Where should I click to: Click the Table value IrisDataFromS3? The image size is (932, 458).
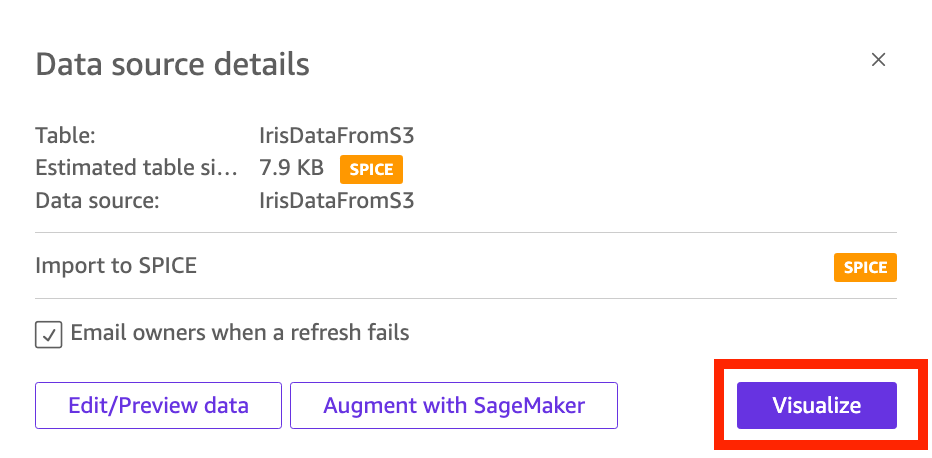coord(336,135)
